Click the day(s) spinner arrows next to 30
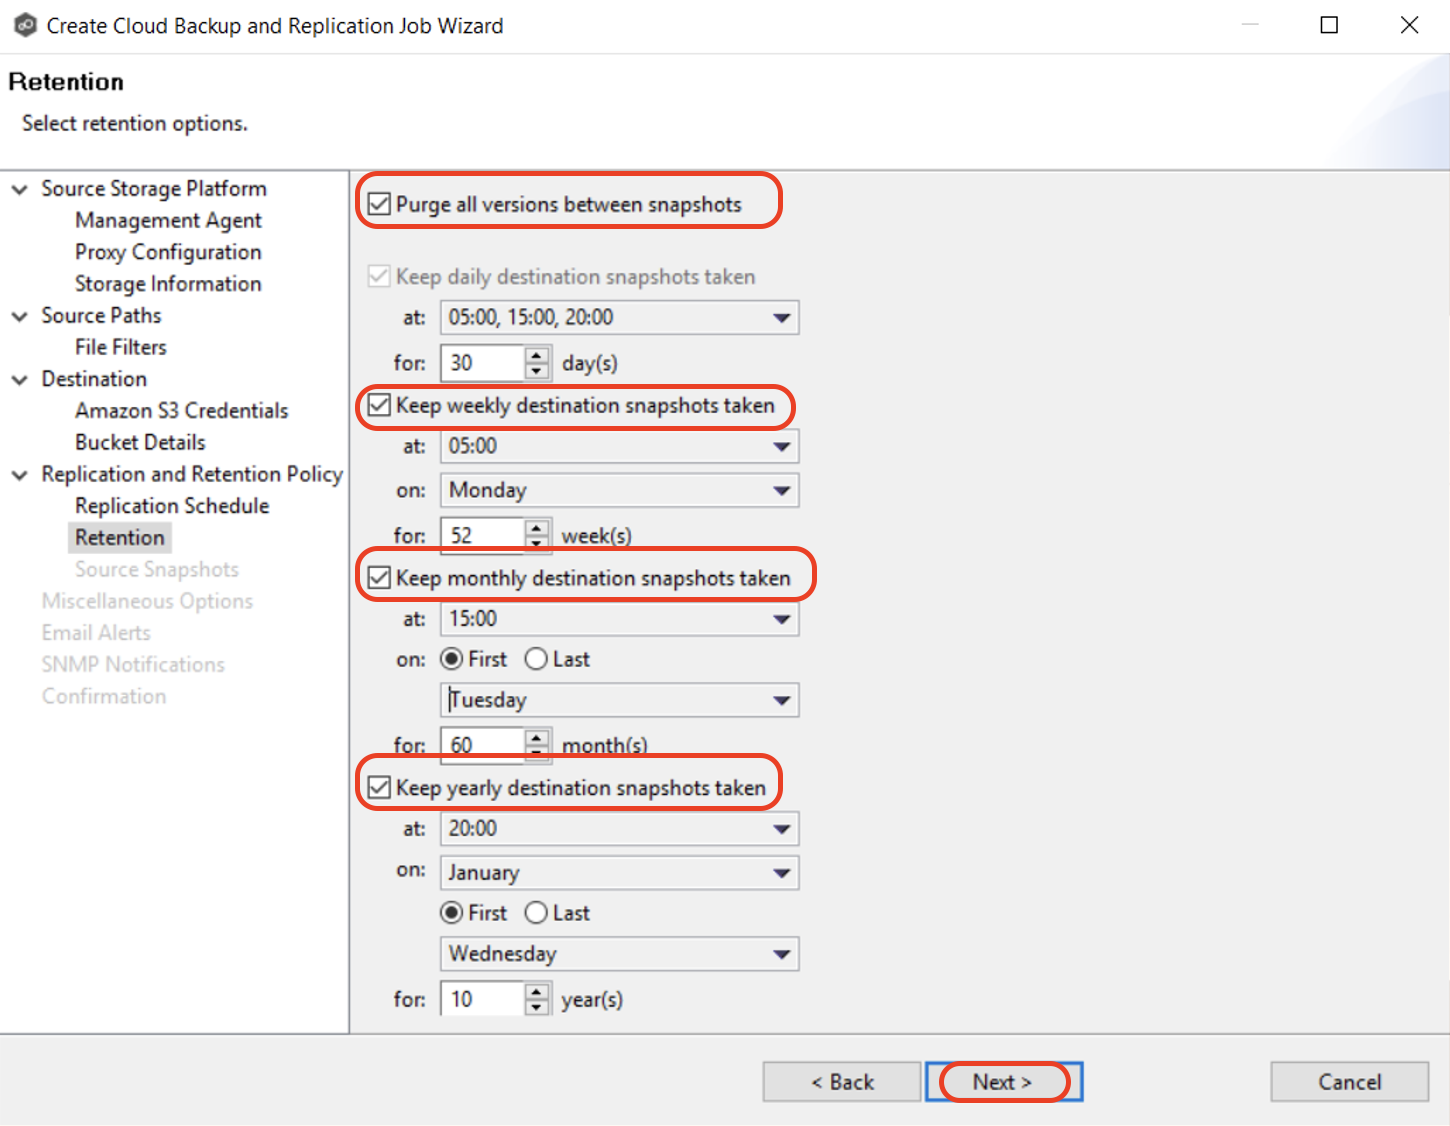The width and height of the screenshot is (1450, 1126). coord(537,363)
